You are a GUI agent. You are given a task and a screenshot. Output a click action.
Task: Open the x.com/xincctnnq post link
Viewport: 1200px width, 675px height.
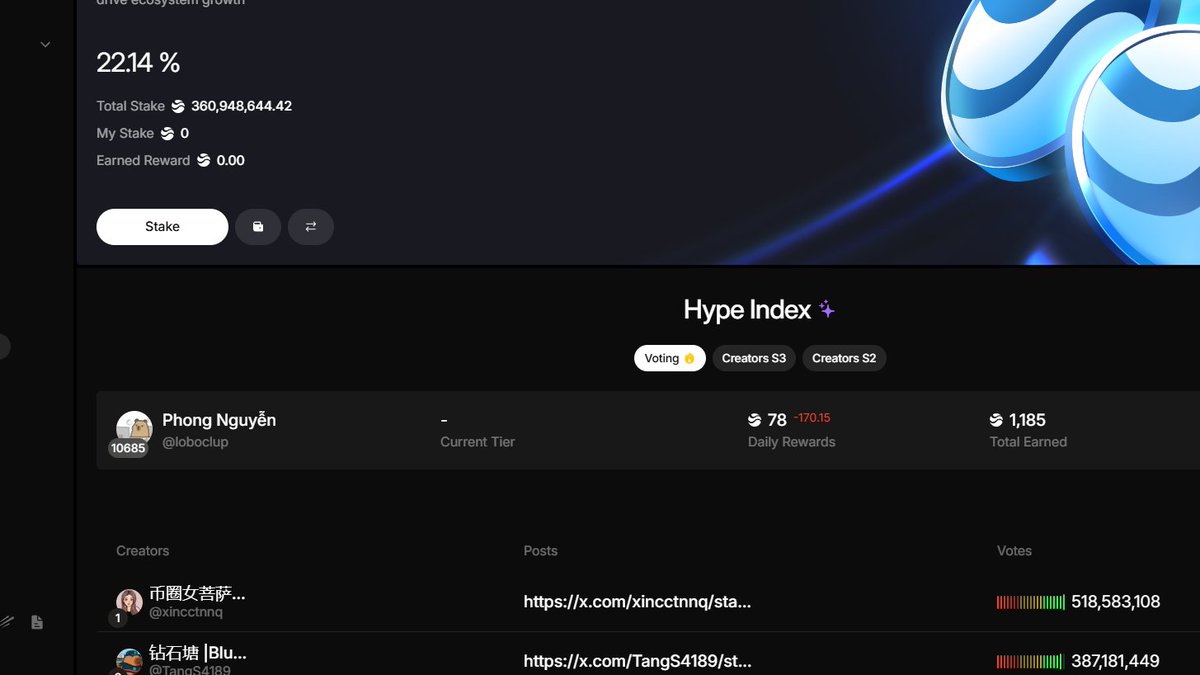pyautogui.click(x=637, y=602)
